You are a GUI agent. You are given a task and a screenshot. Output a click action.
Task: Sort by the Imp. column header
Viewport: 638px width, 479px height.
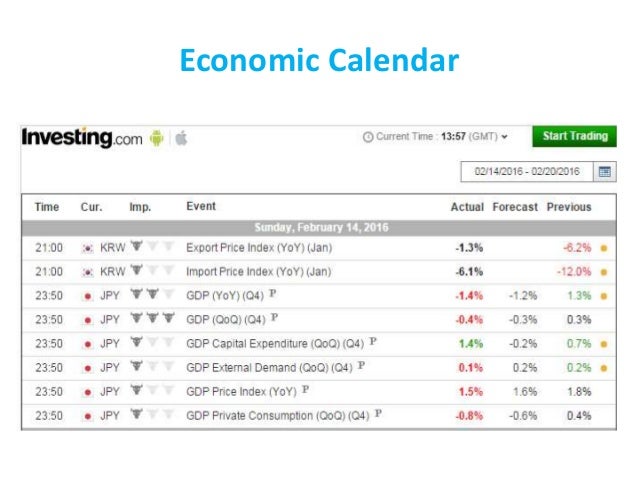tap(140, 207)
